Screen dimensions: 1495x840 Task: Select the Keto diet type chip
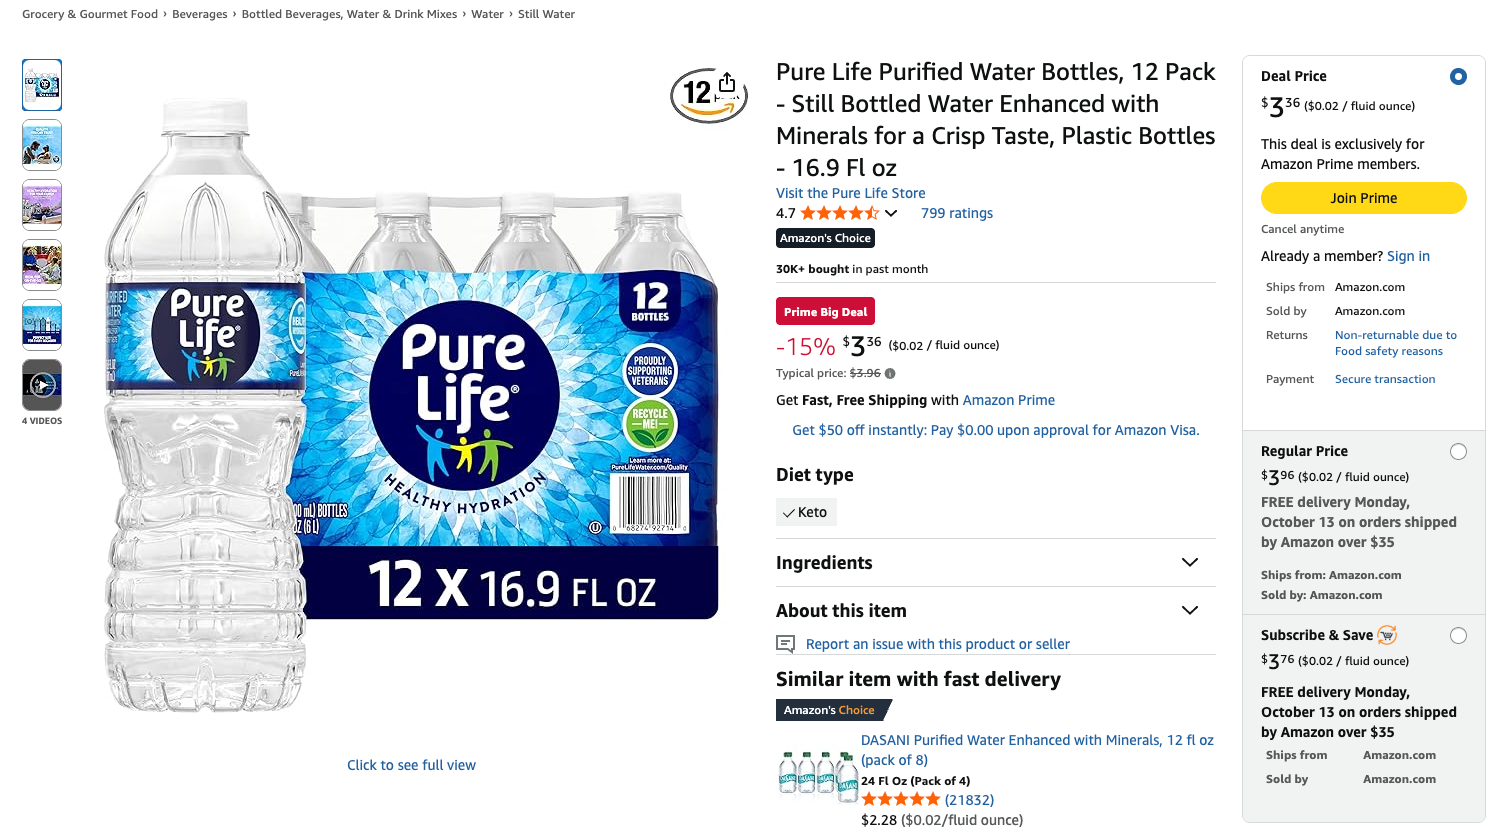pos(806,512)
